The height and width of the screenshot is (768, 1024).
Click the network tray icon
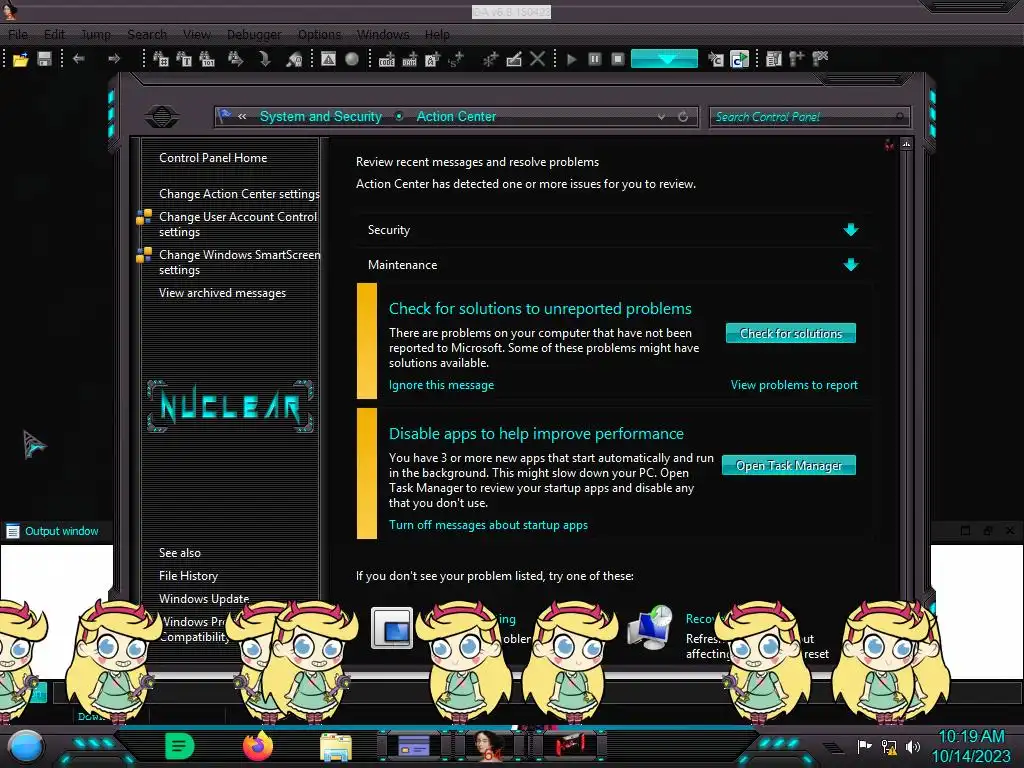889,746
